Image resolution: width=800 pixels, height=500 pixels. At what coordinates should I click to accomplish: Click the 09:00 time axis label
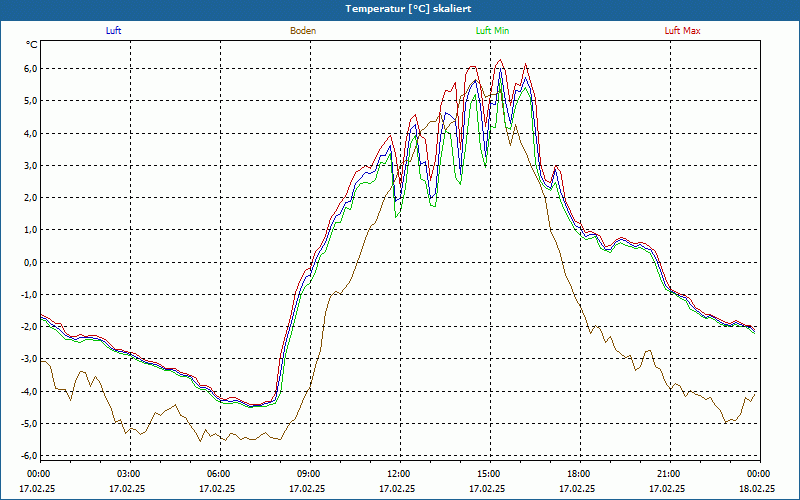click(x=309, y=474)
